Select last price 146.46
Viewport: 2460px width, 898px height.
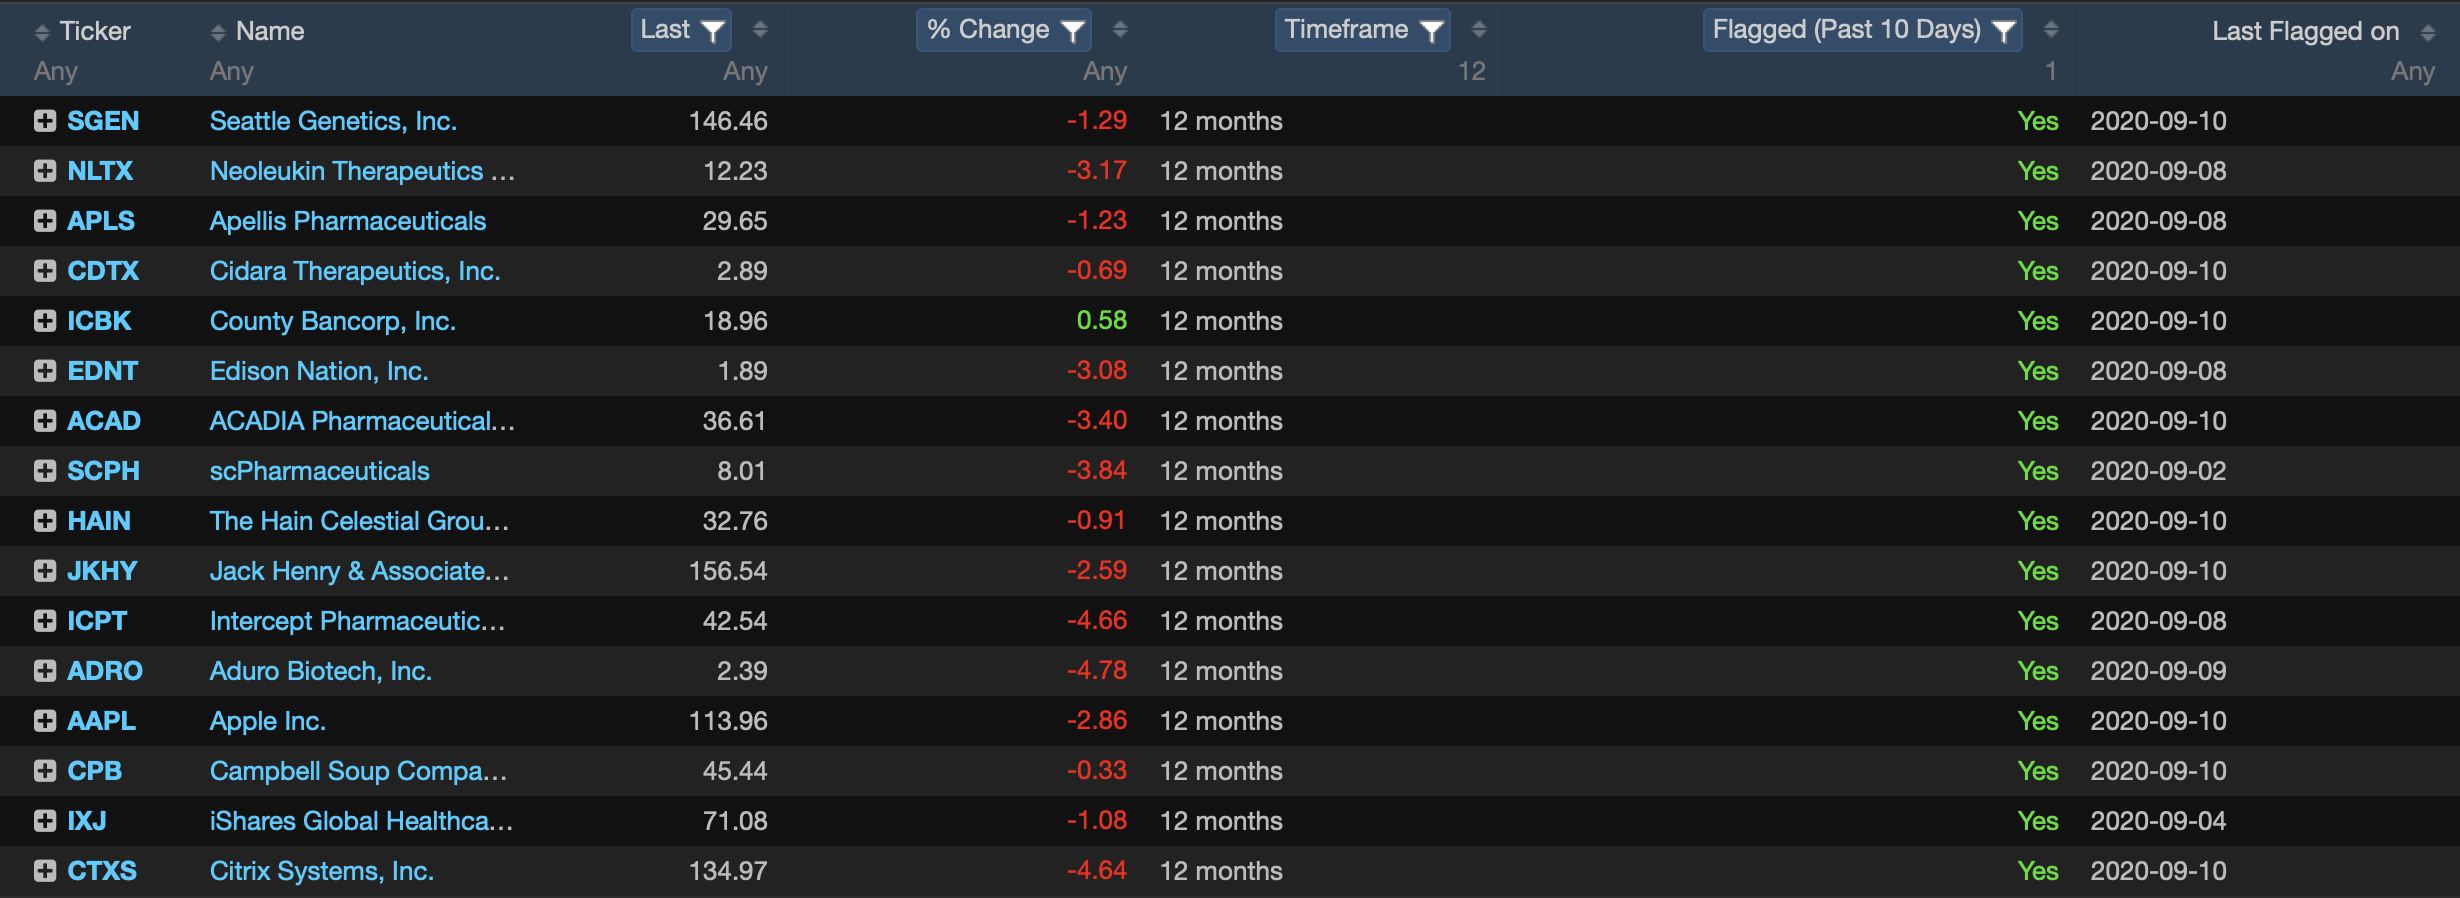[728, 121]
